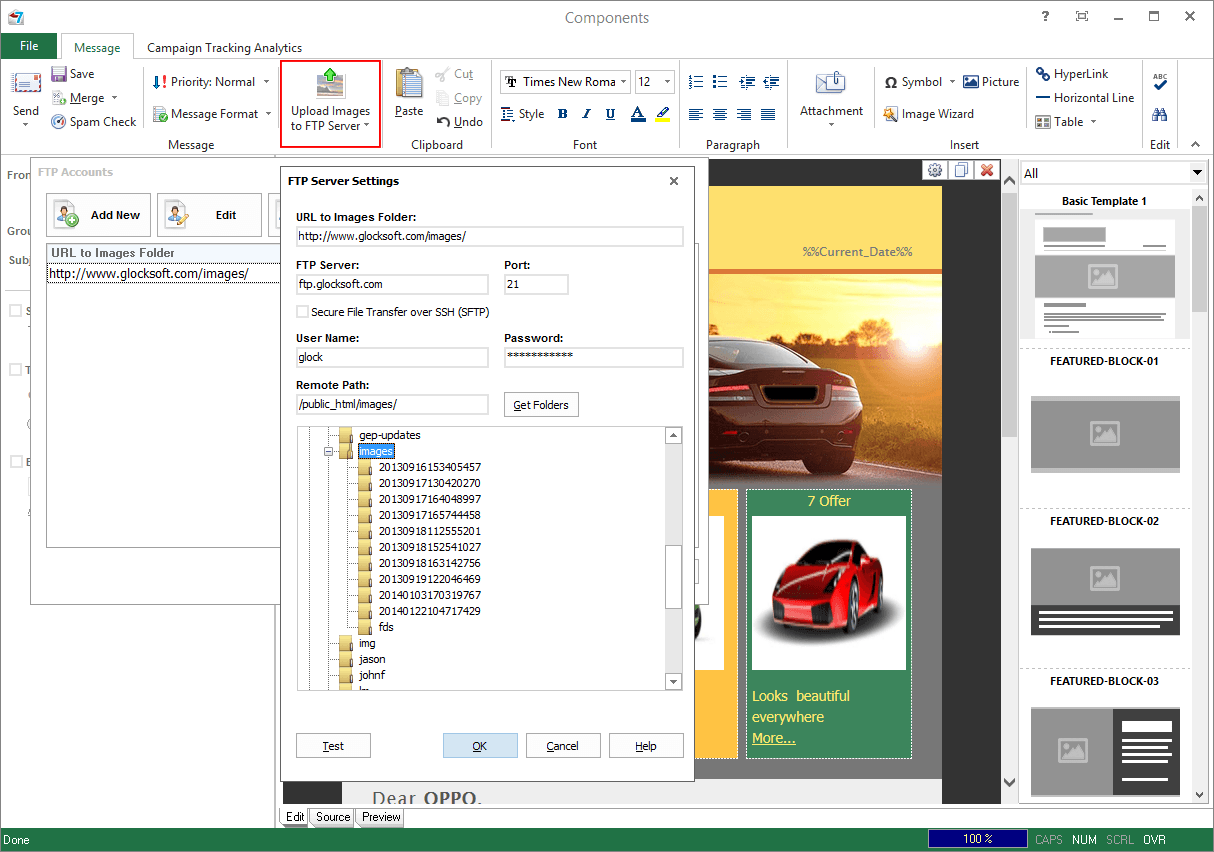Test the FTP server connection
1214x852 pixels.
[x=333, y=745]
